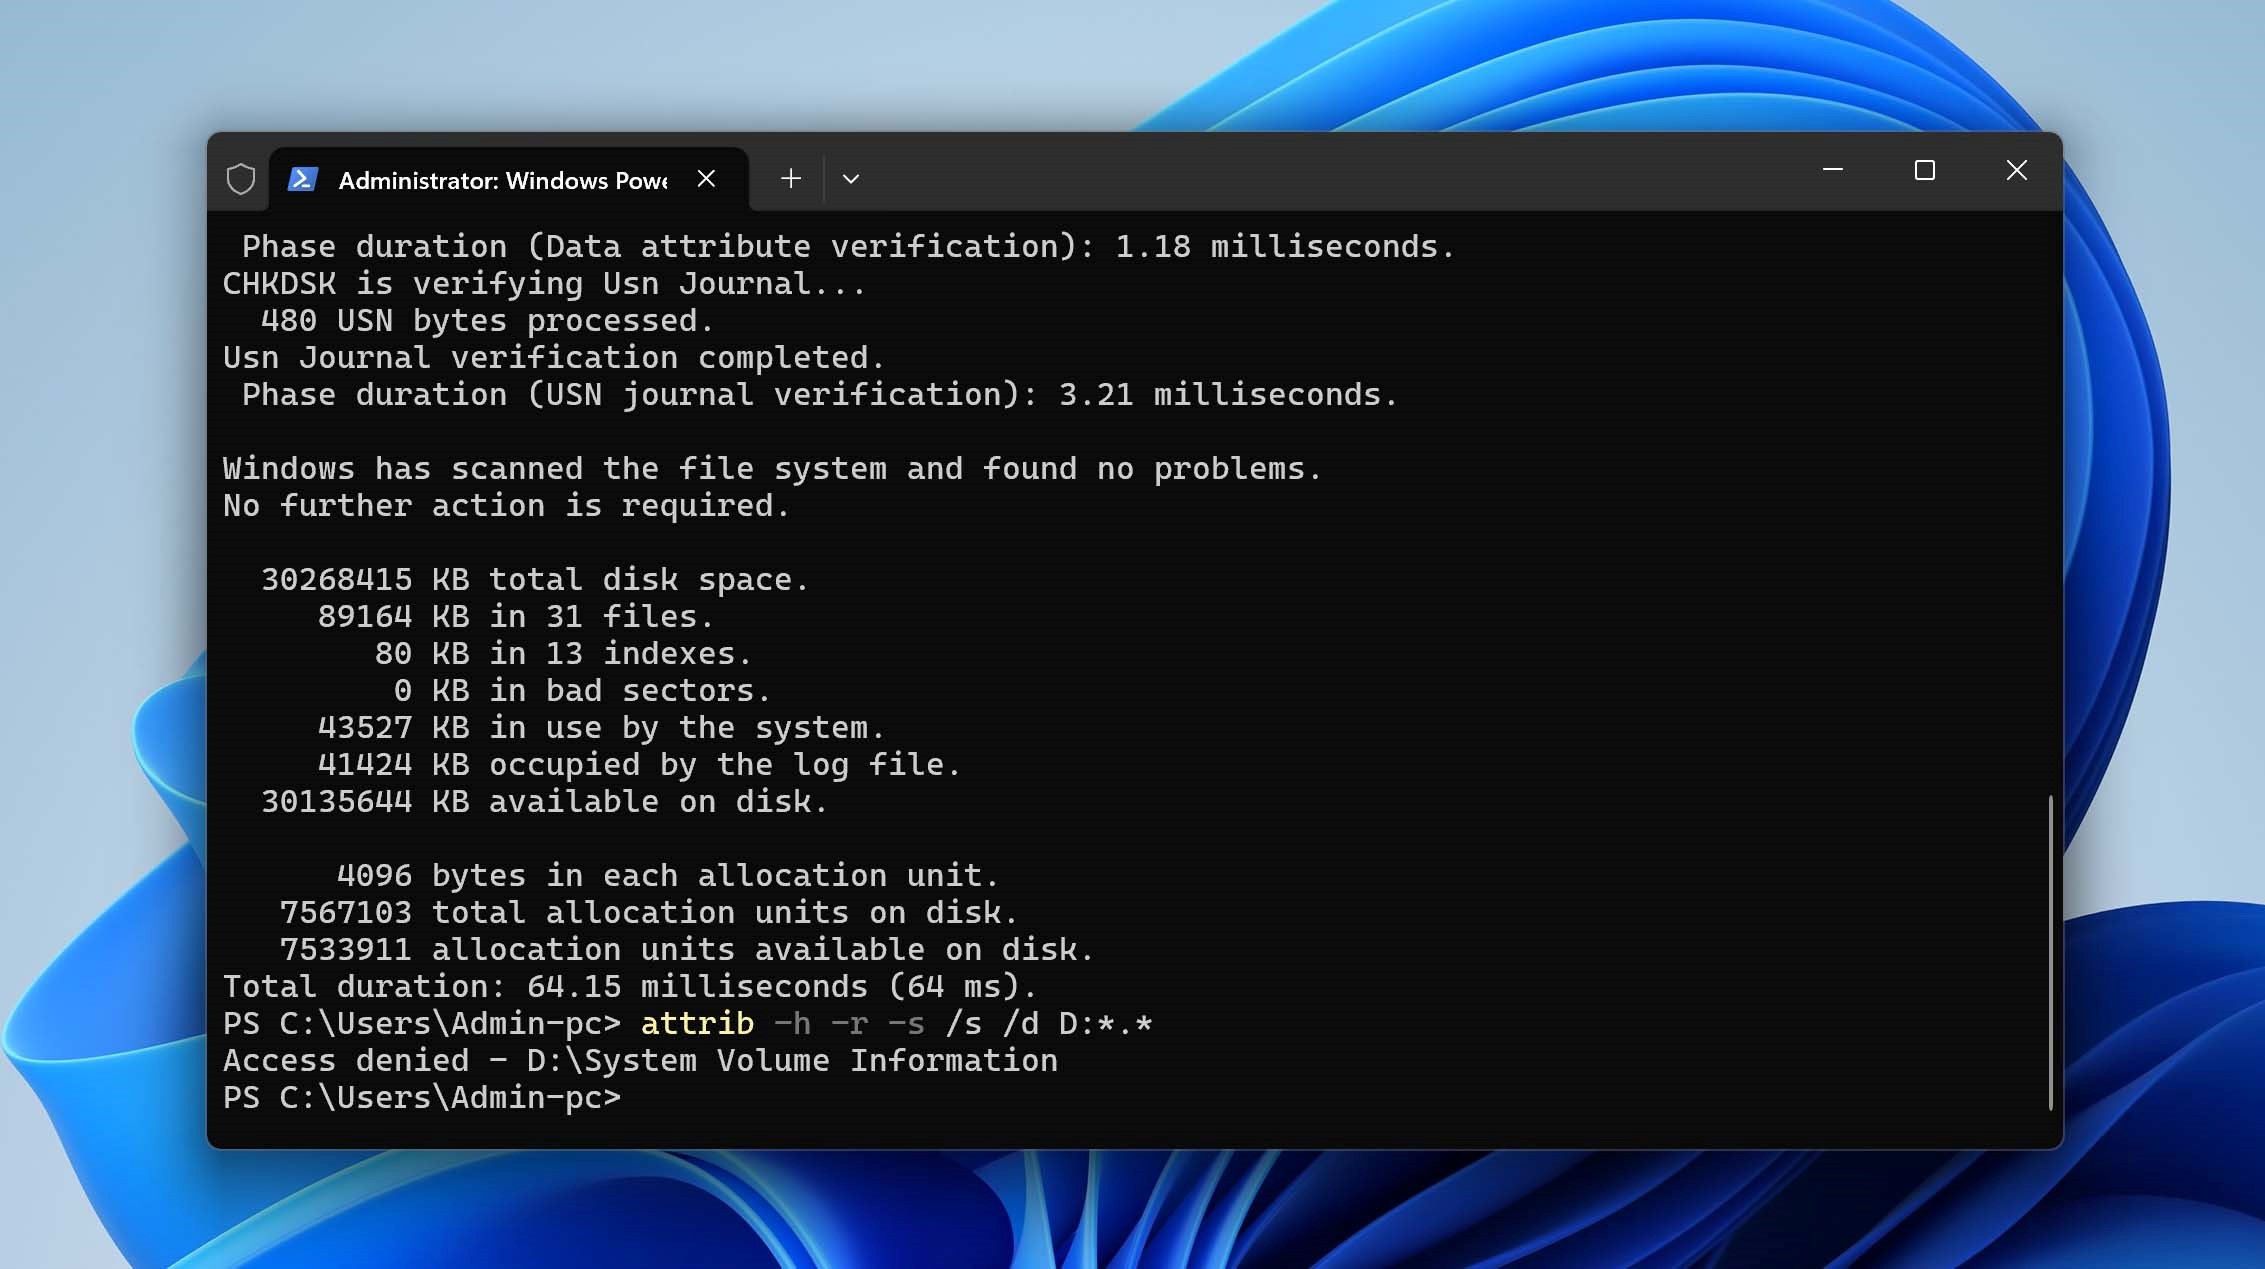Click "43527 KB in use by the system." line
This screenshot has width=2265, height=1269.
pos(601,728)
